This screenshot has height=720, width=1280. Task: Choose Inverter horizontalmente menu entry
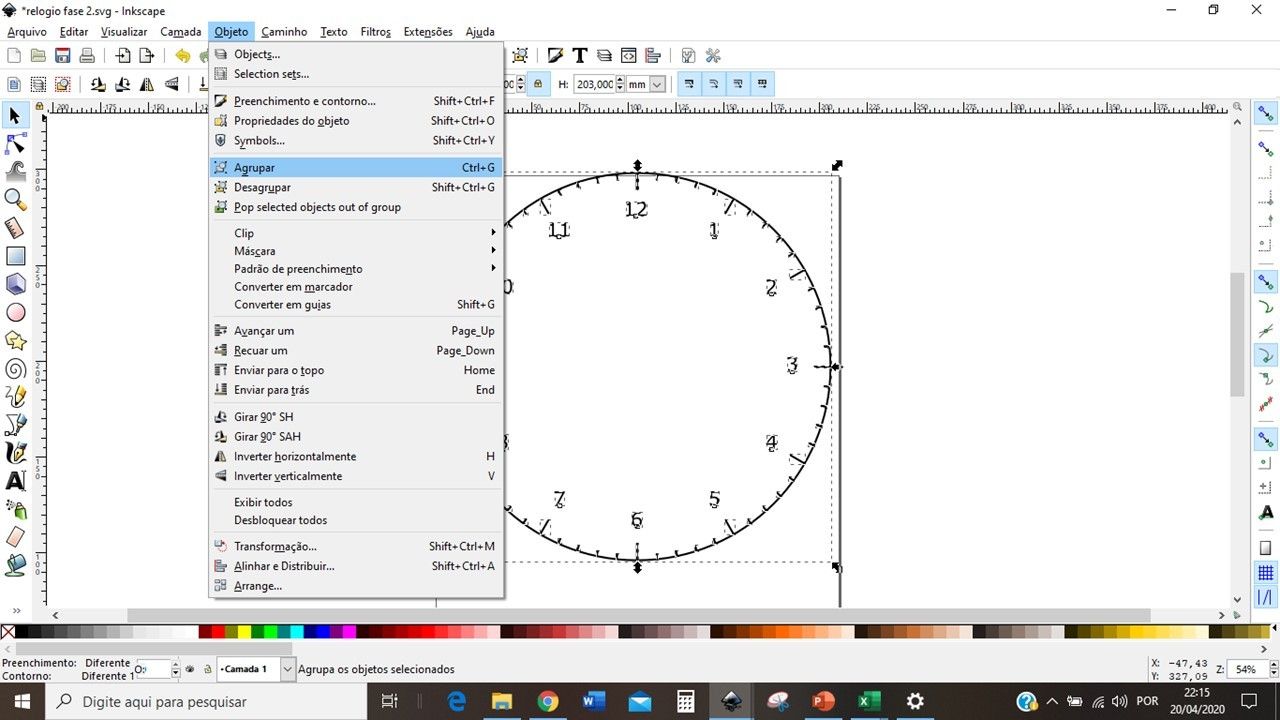pos(356,456)
